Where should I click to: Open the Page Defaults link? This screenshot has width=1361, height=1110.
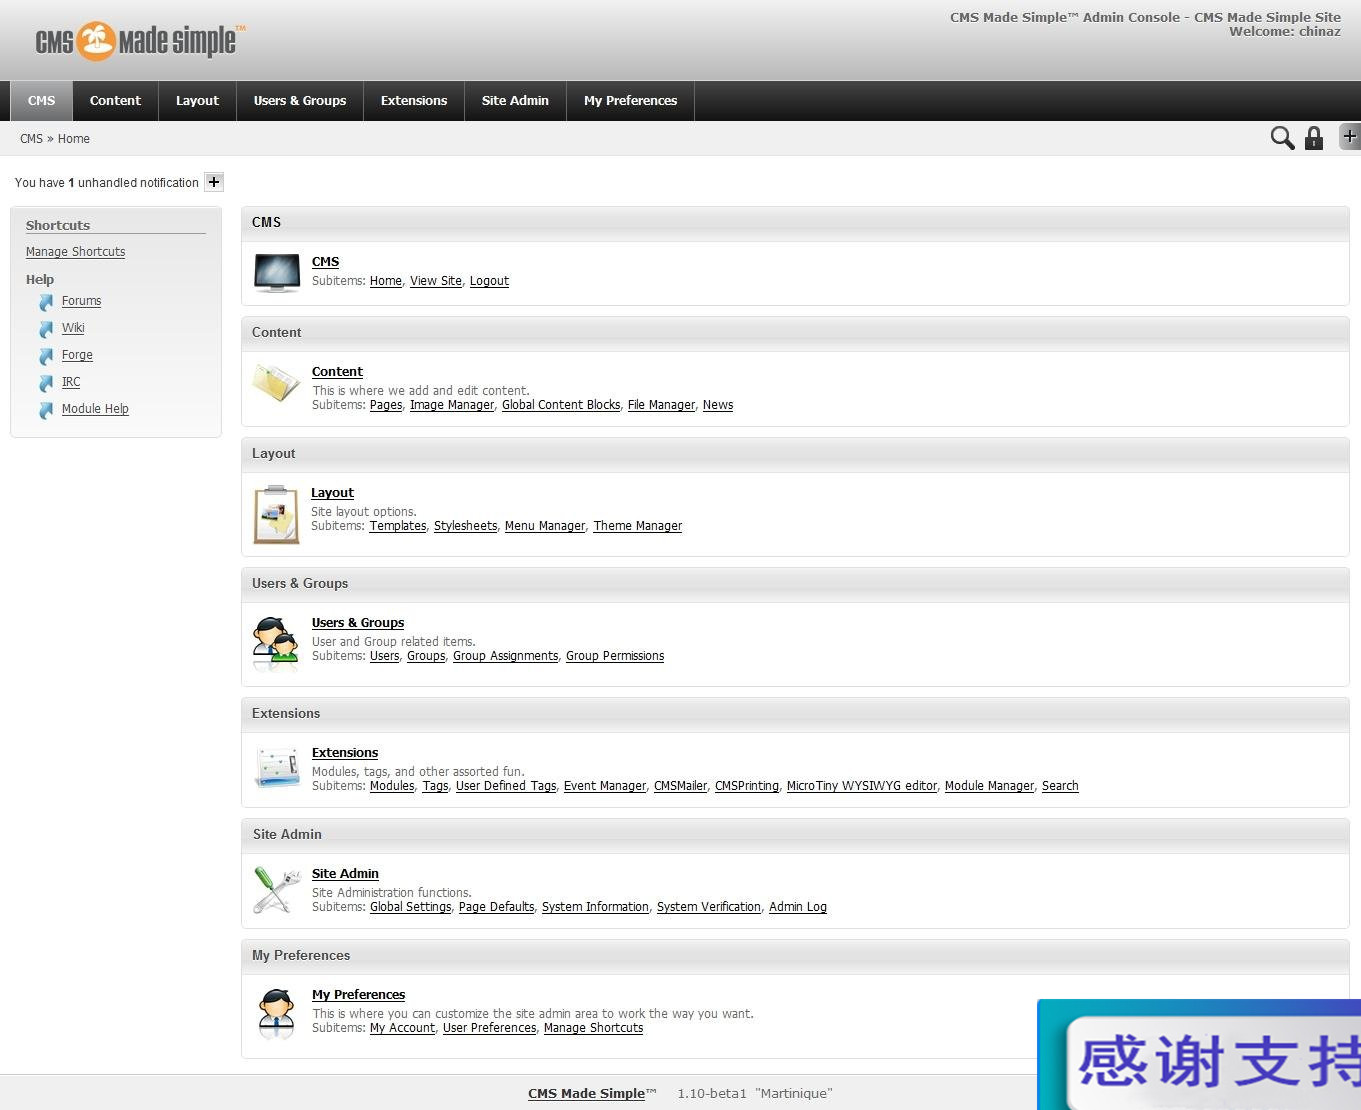click(x=497, y=907)
